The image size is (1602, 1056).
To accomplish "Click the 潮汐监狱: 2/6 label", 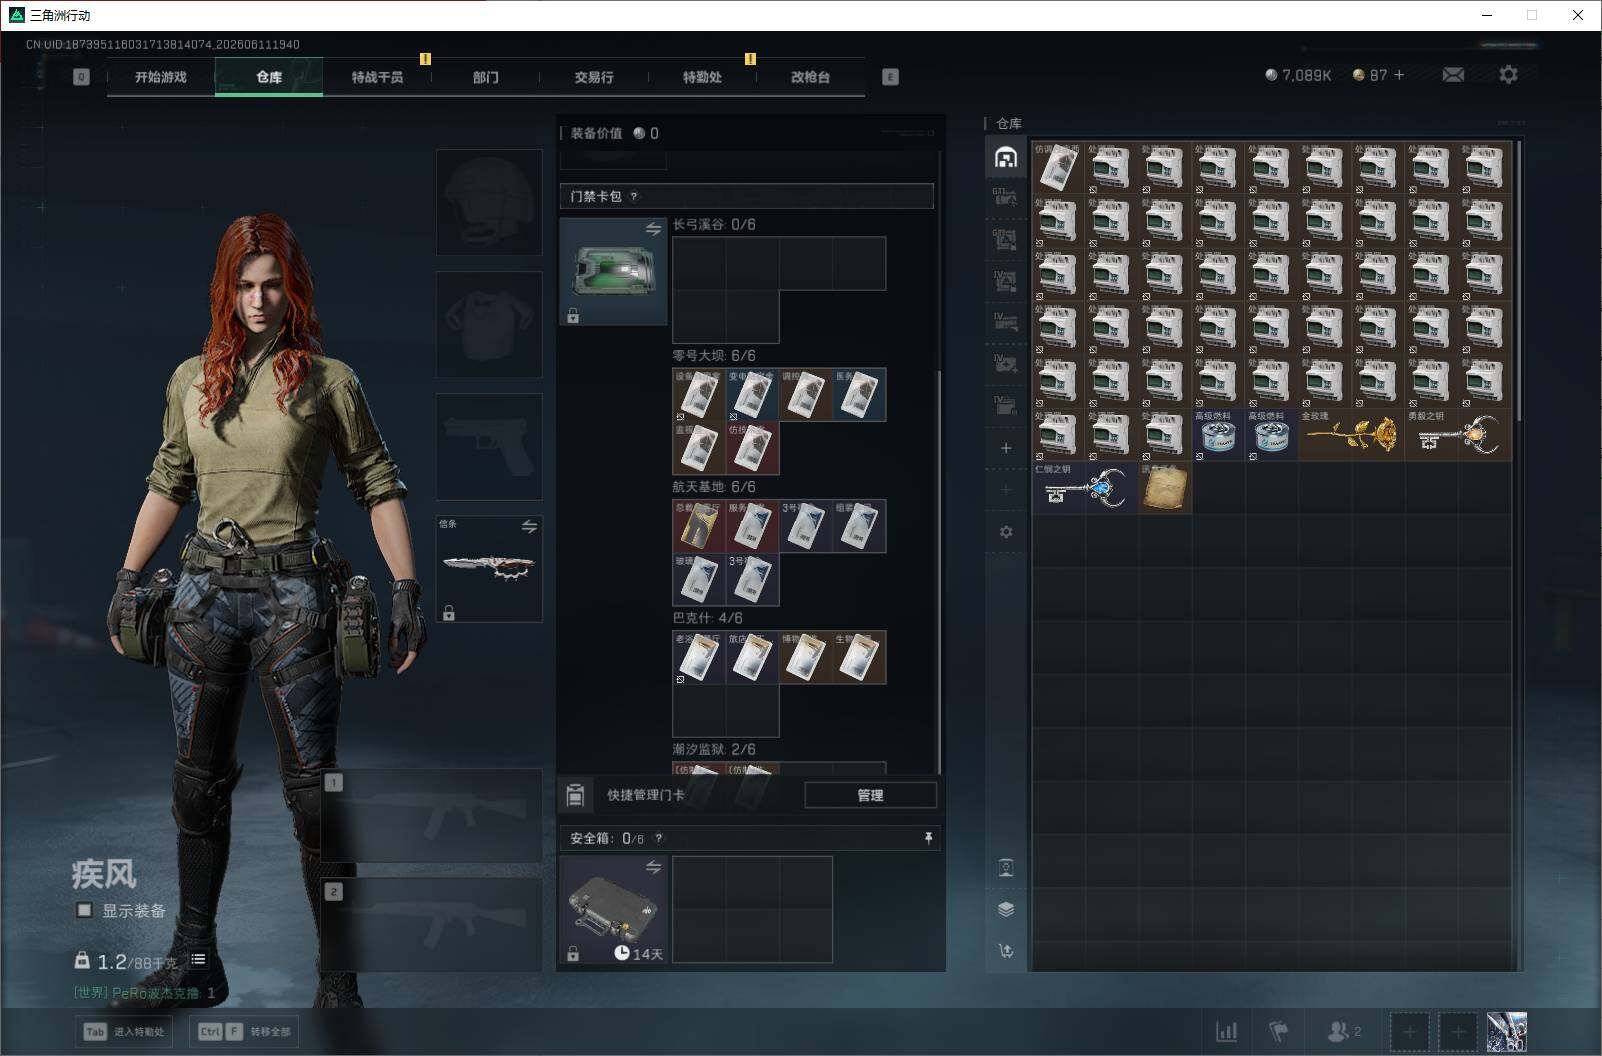I will point(714,749).
